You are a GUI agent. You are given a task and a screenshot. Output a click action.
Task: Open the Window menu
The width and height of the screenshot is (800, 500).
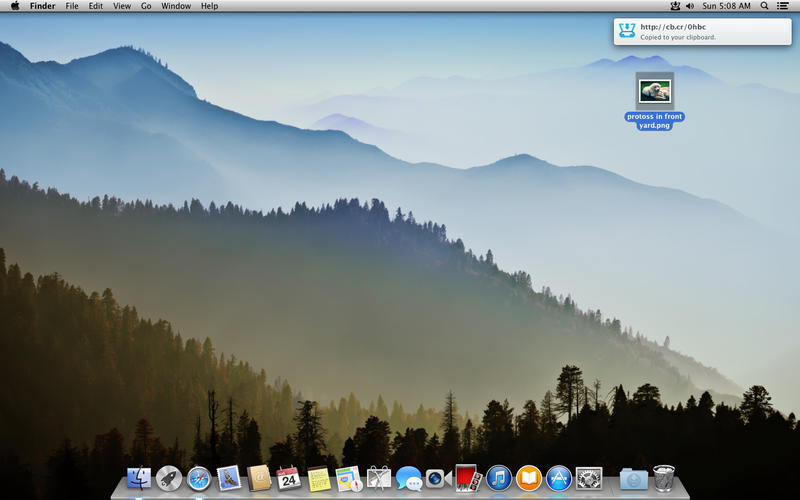(x=176, y=6)
